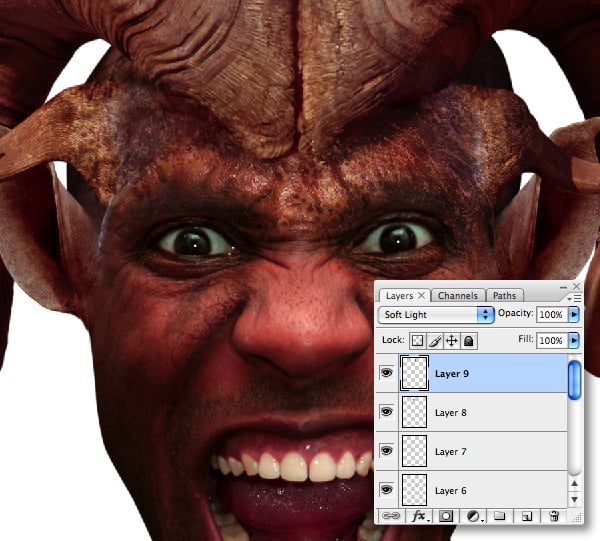This screenshot has height=541, width=600.
Task: Lock layer position
Action: pyautogui.click(x=451, y=341)
